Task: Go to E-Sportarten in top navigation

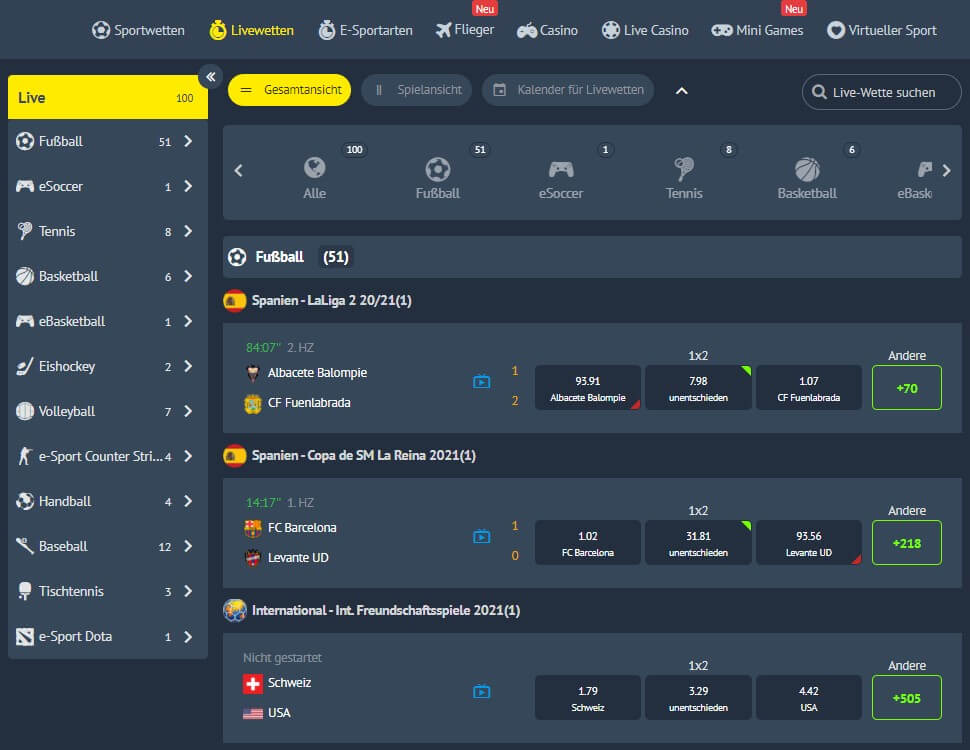Action: [x=365, y=30]
